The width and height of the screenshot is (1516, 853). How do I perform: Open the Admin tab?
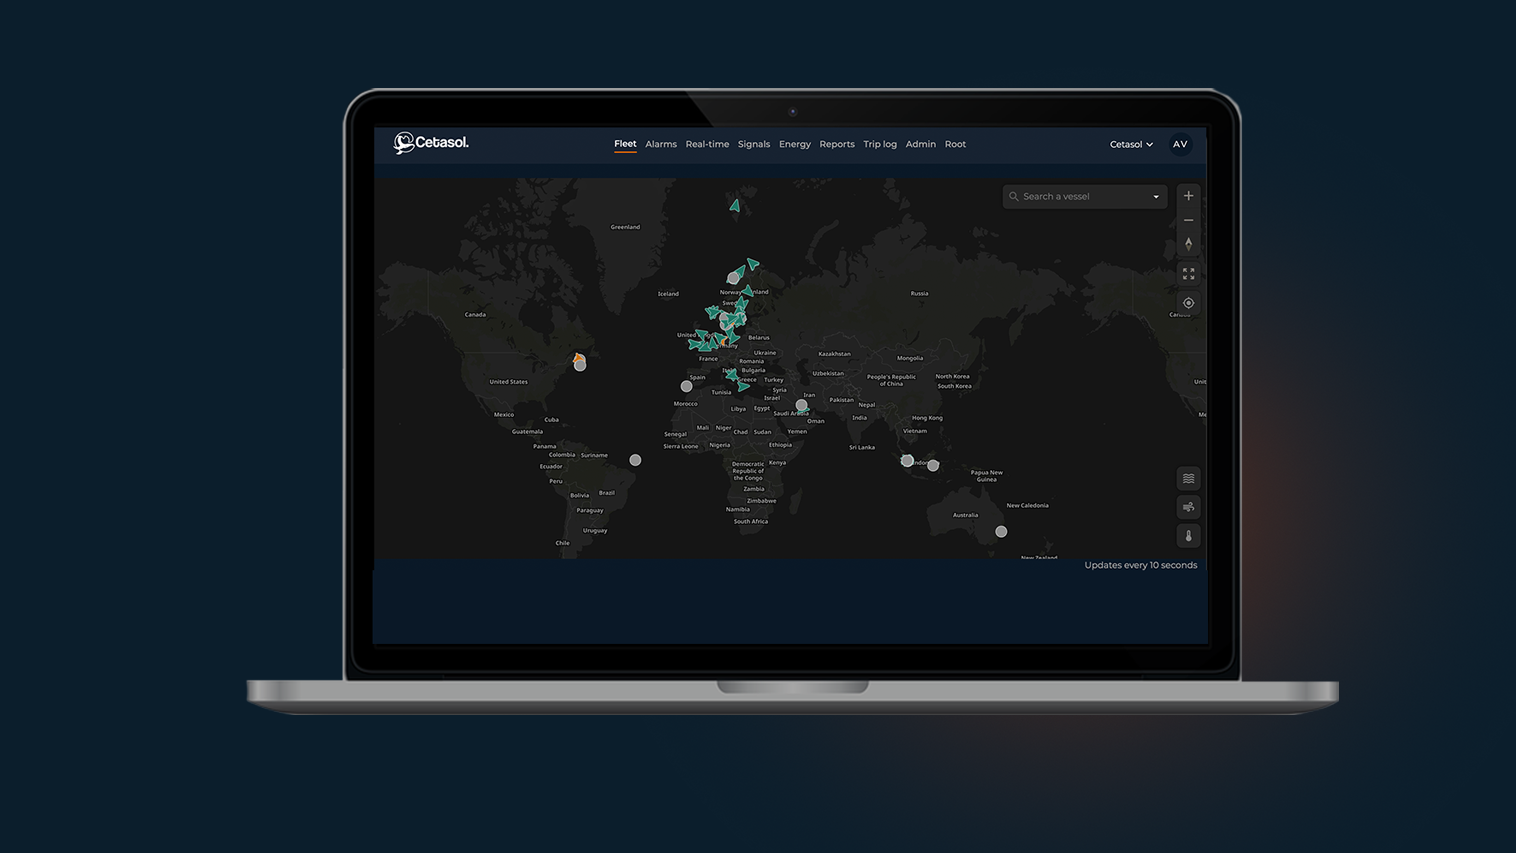(921, 144)
